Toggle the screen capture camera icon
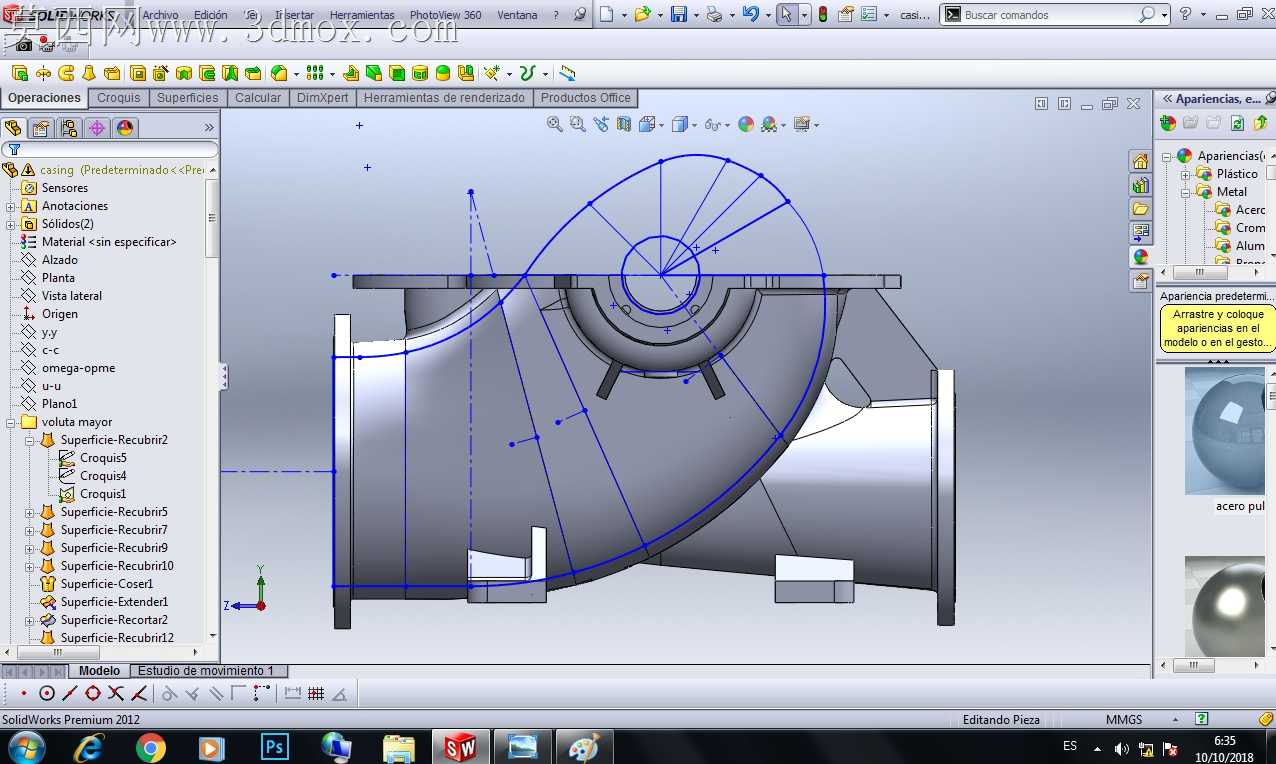Image resolution: width=1276 pixels, height=764 pixels. 23,44
